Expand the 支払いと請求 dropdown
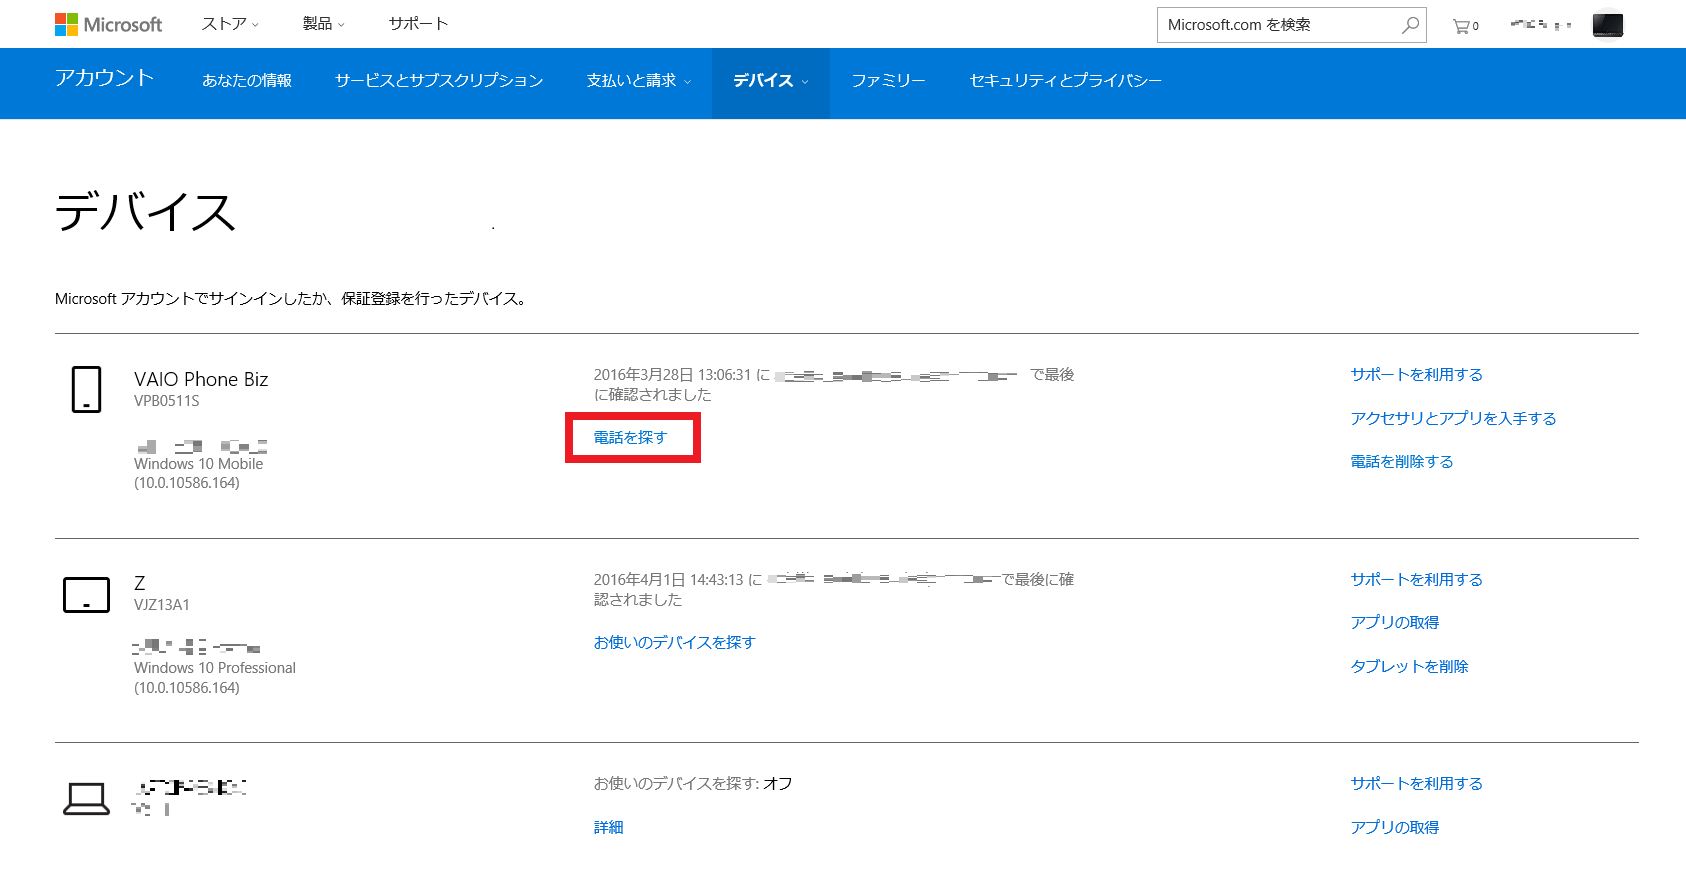The height and width of the screenshot is (884, 1686). click(639, 81)
